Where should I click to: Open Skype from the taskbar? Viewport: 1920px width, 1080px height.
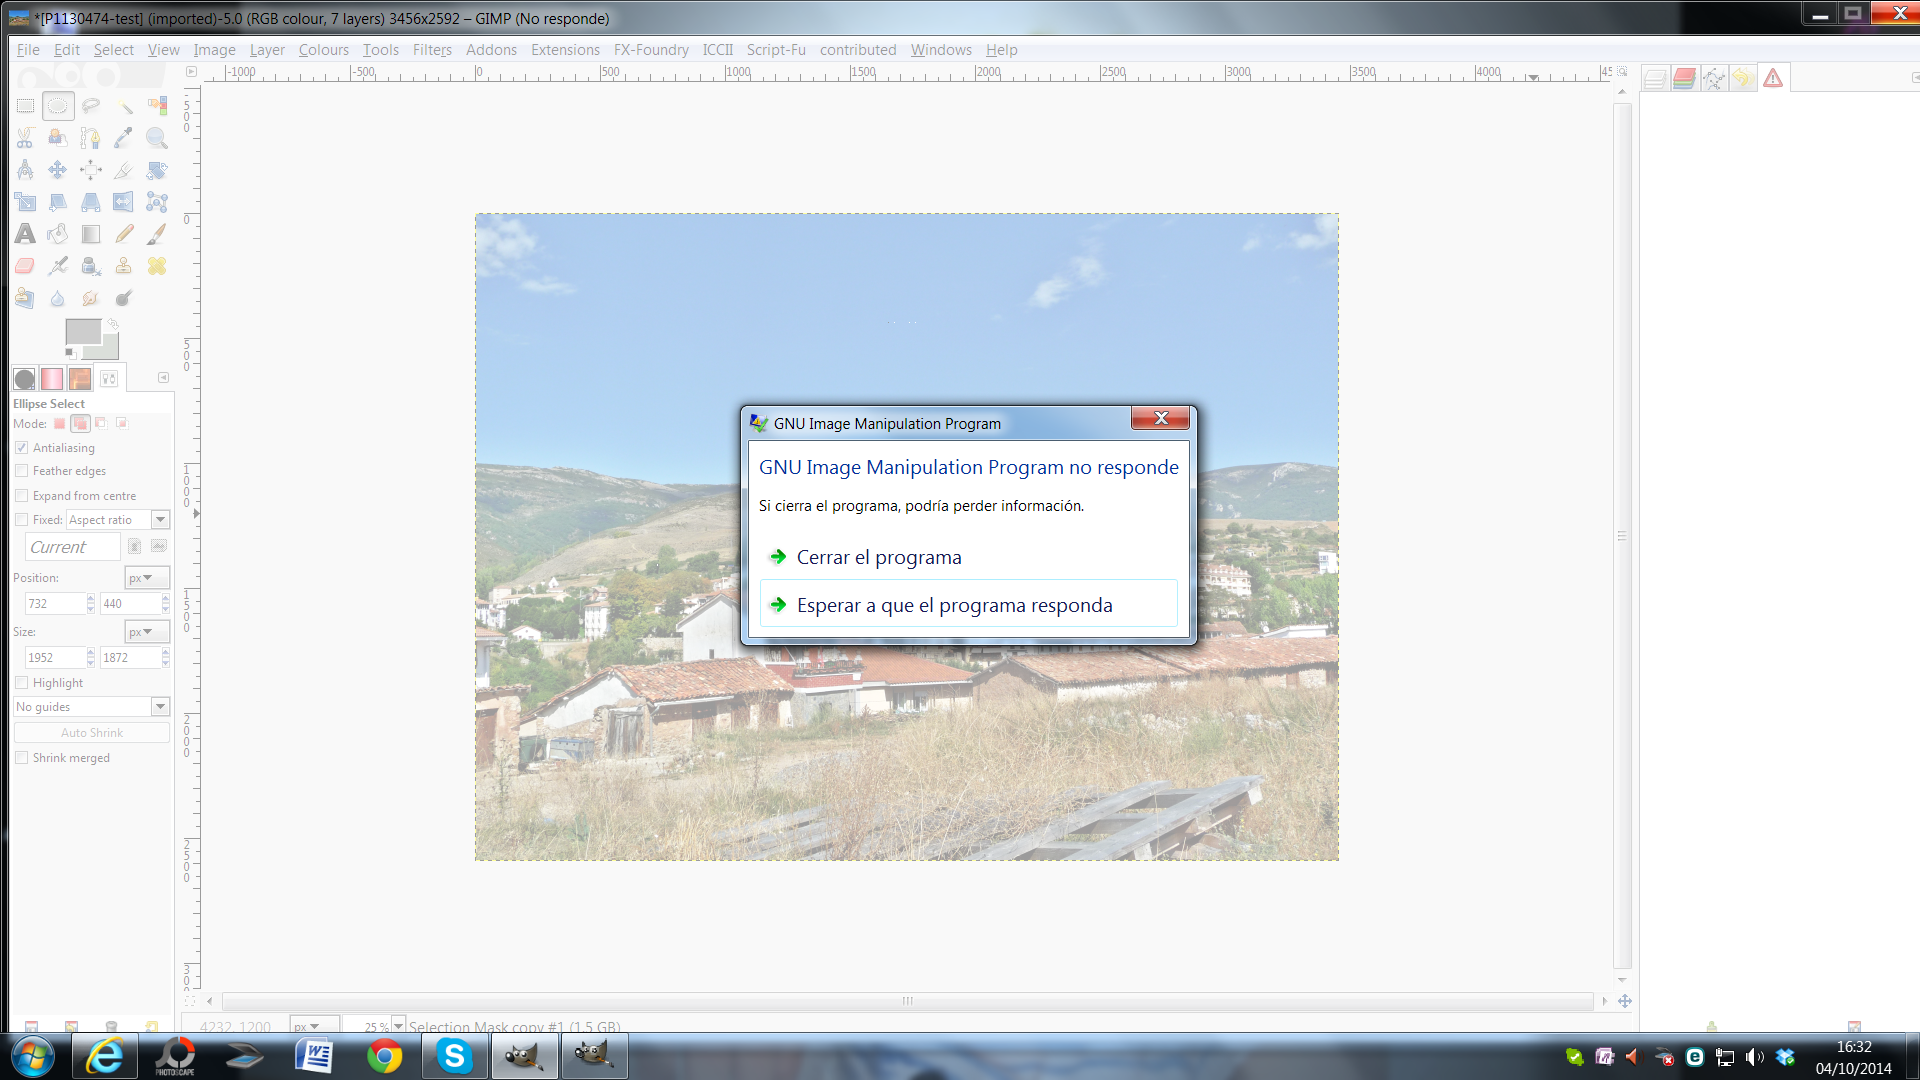pyautogui.click(x=454, y=1056)
